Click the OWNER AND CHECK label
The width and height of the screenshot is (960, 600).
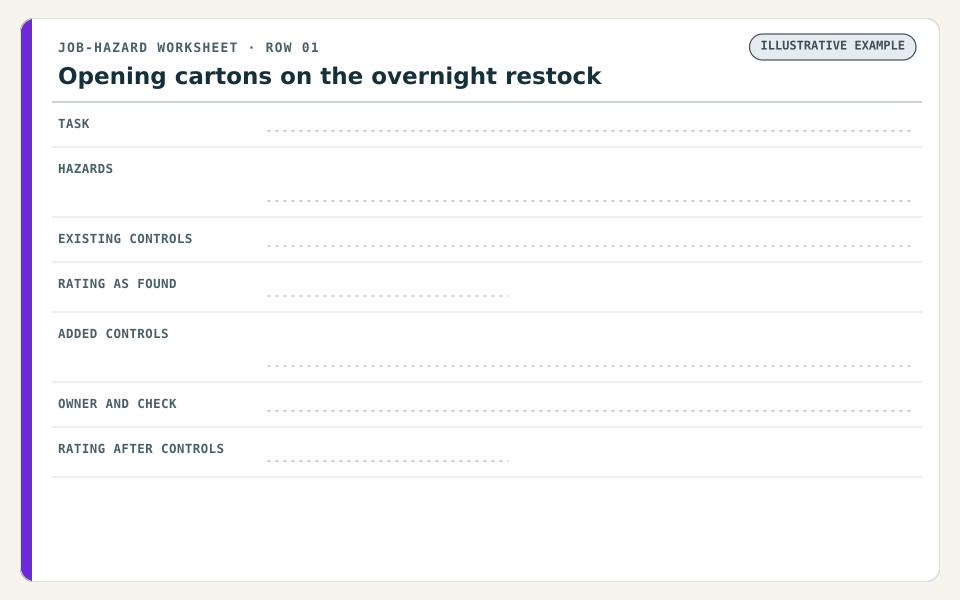tap(117, 404)
